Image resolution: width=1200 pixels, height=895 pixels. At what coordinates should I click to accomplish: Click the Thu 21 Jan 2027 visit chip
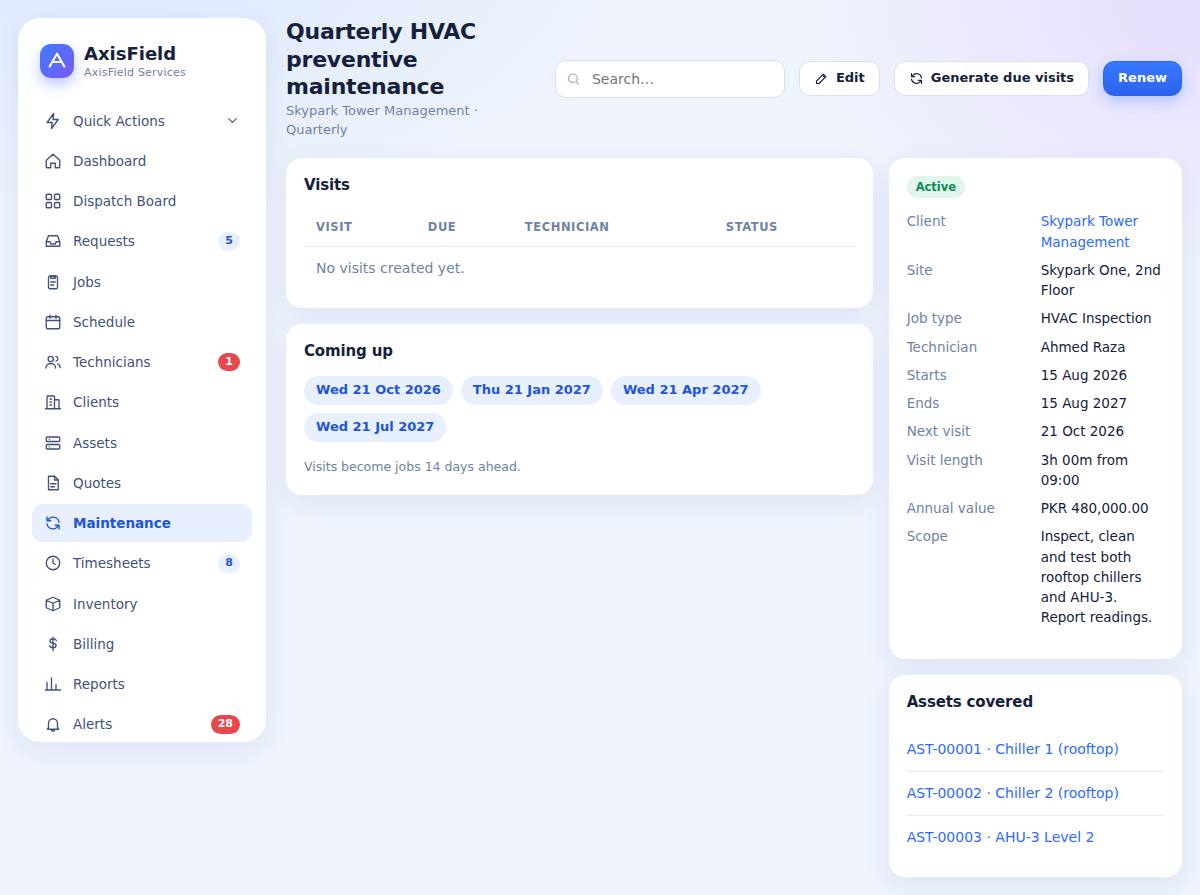[532, 390]
